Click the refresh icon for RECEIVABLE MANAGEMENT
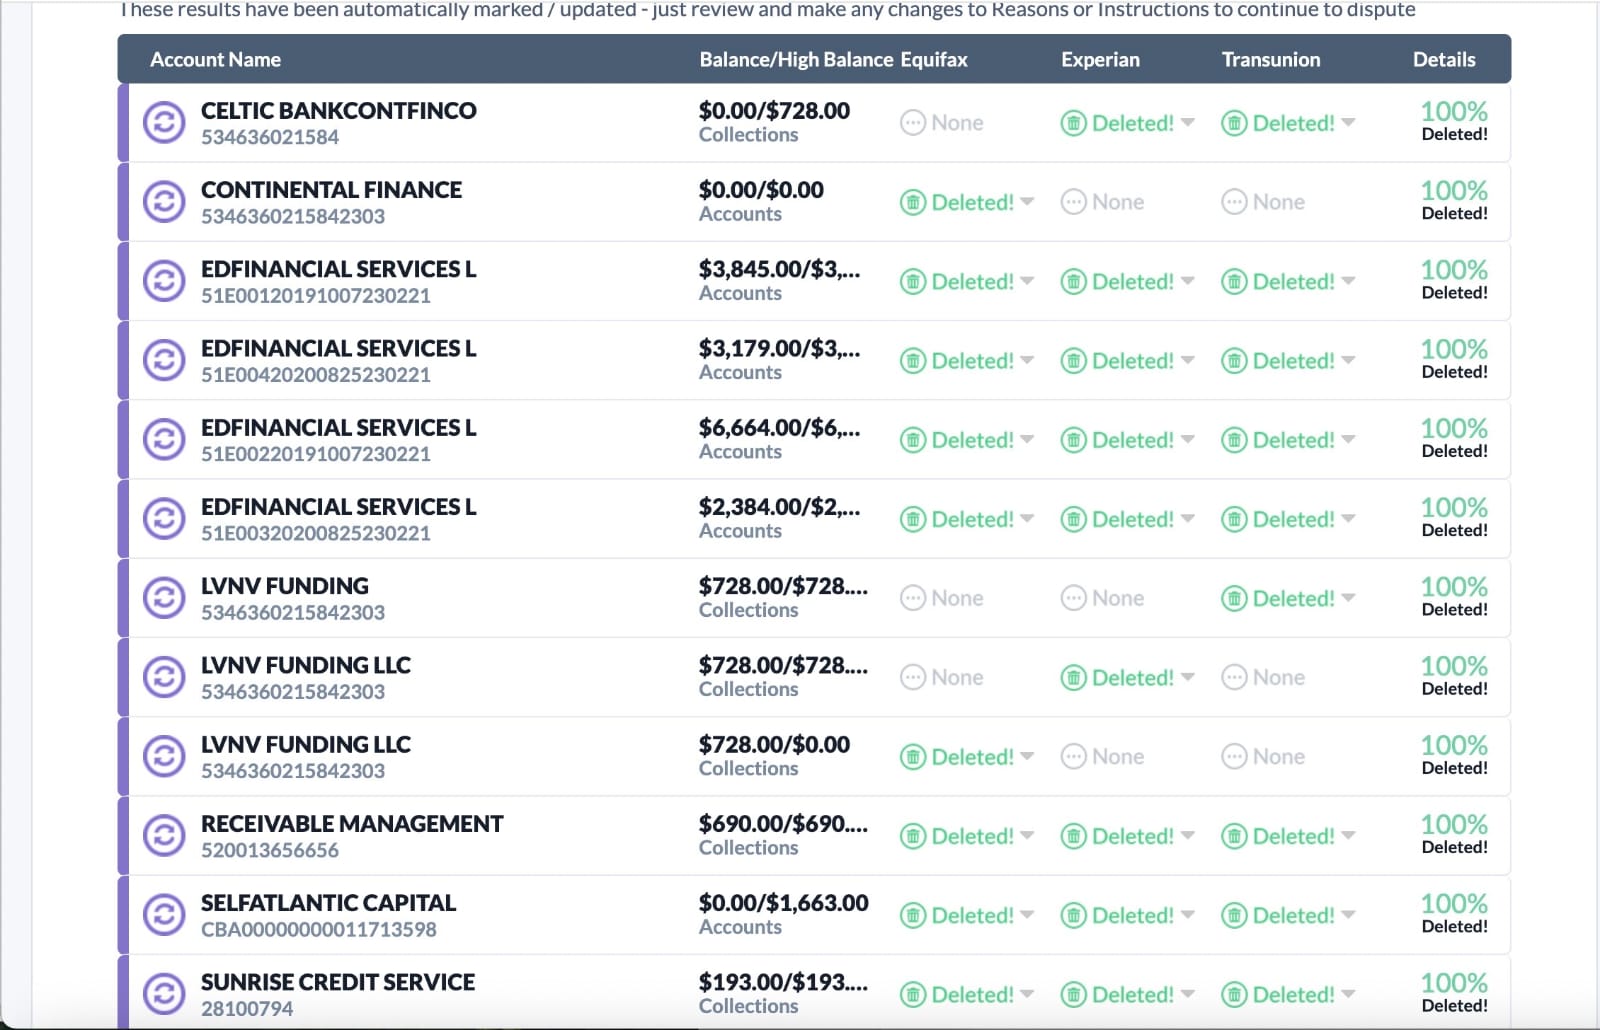 pos(165,835)
